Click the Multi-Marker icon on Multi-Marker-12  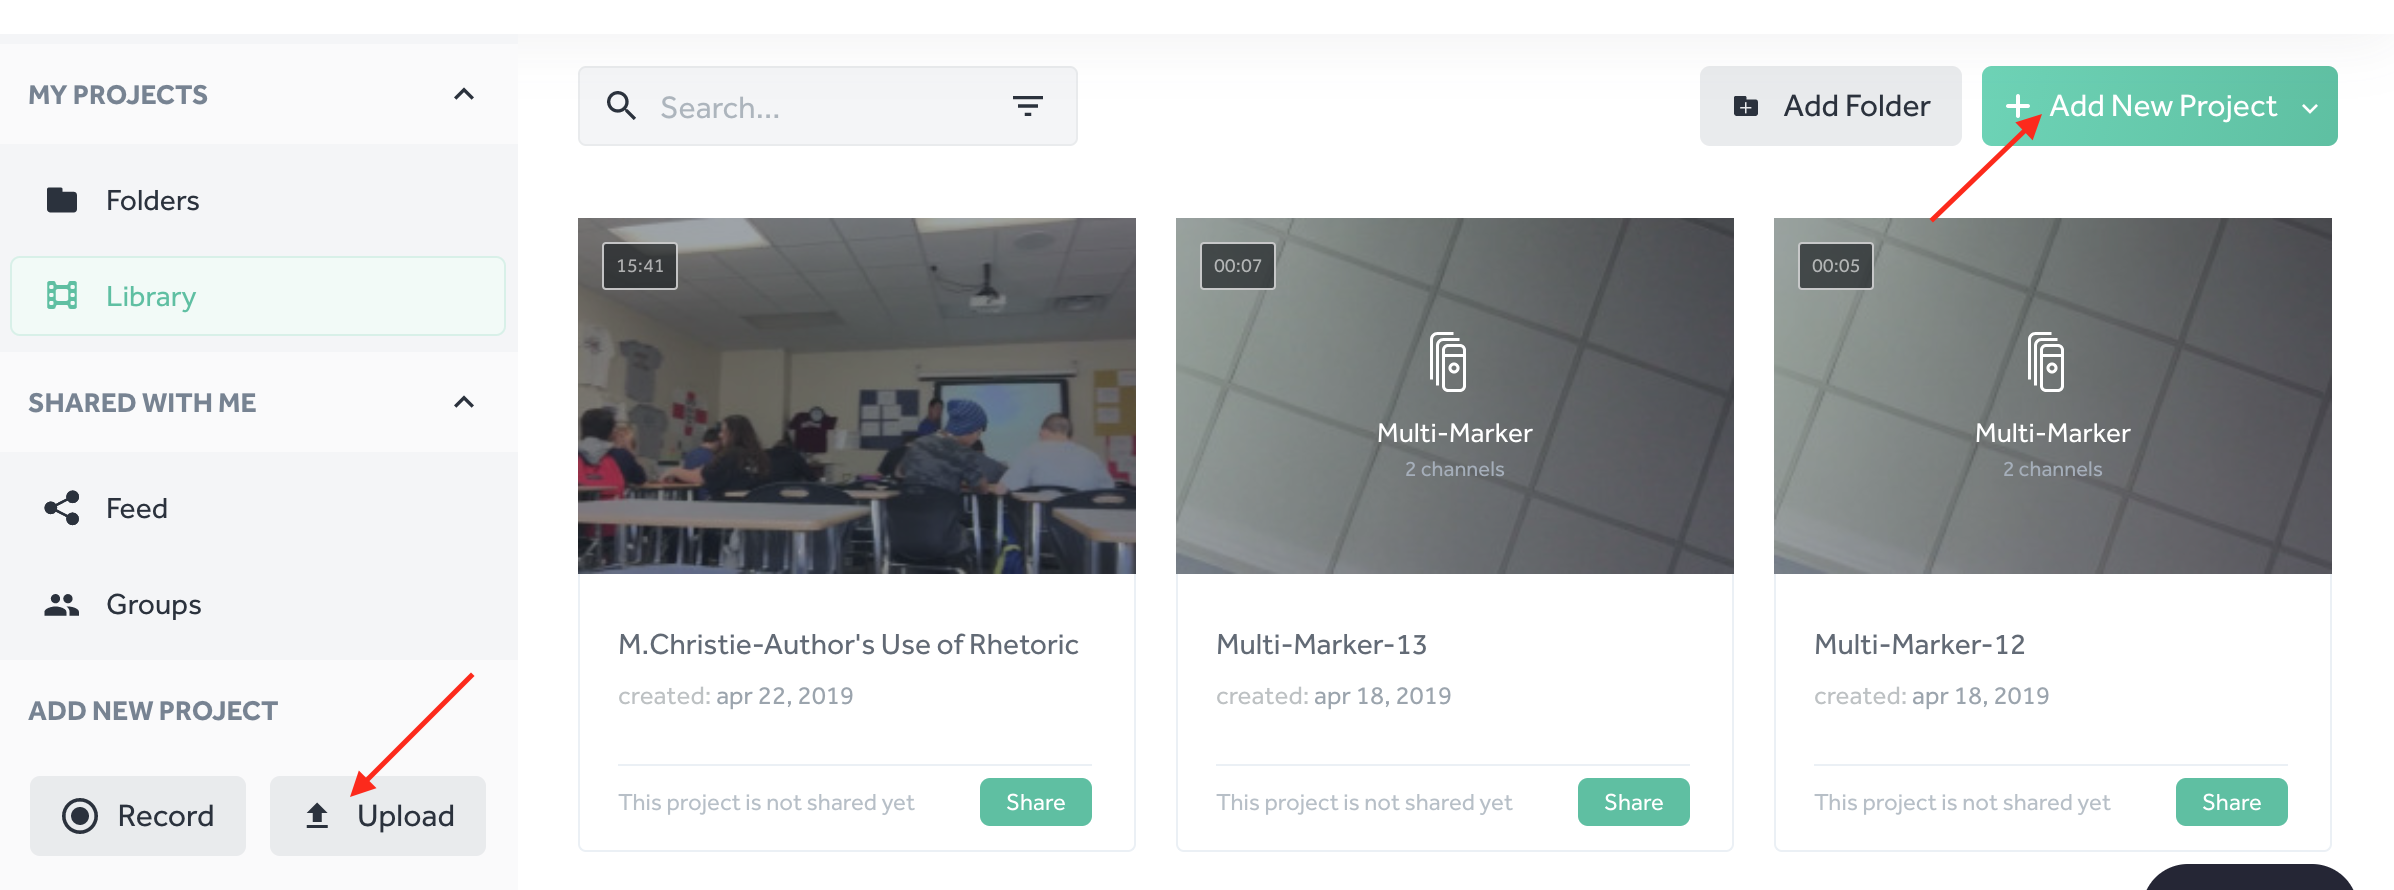(2046, 361)
